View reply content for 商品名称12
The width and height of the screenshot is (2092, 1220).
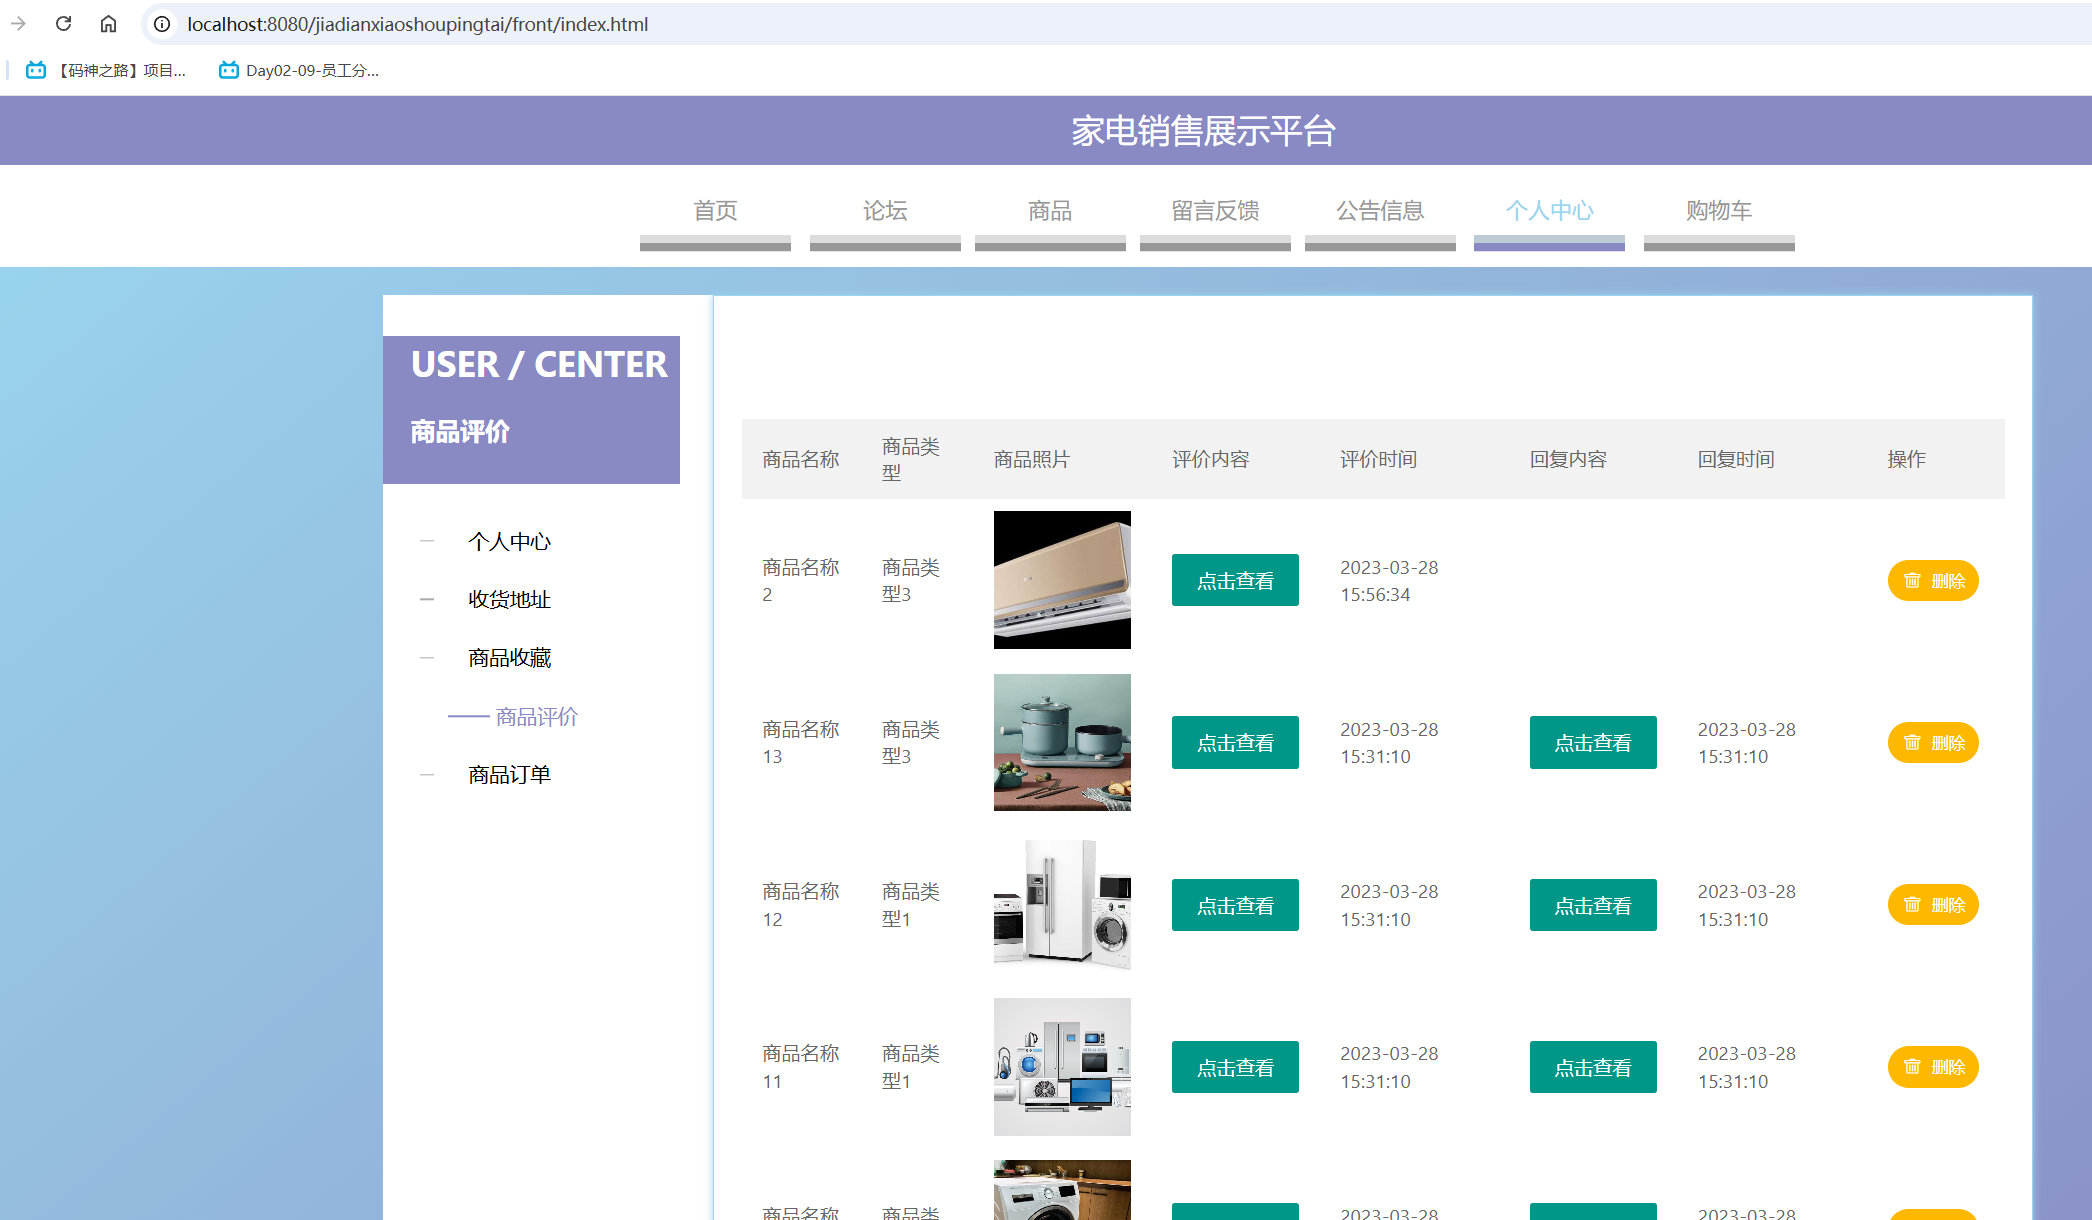(1593, 905)
